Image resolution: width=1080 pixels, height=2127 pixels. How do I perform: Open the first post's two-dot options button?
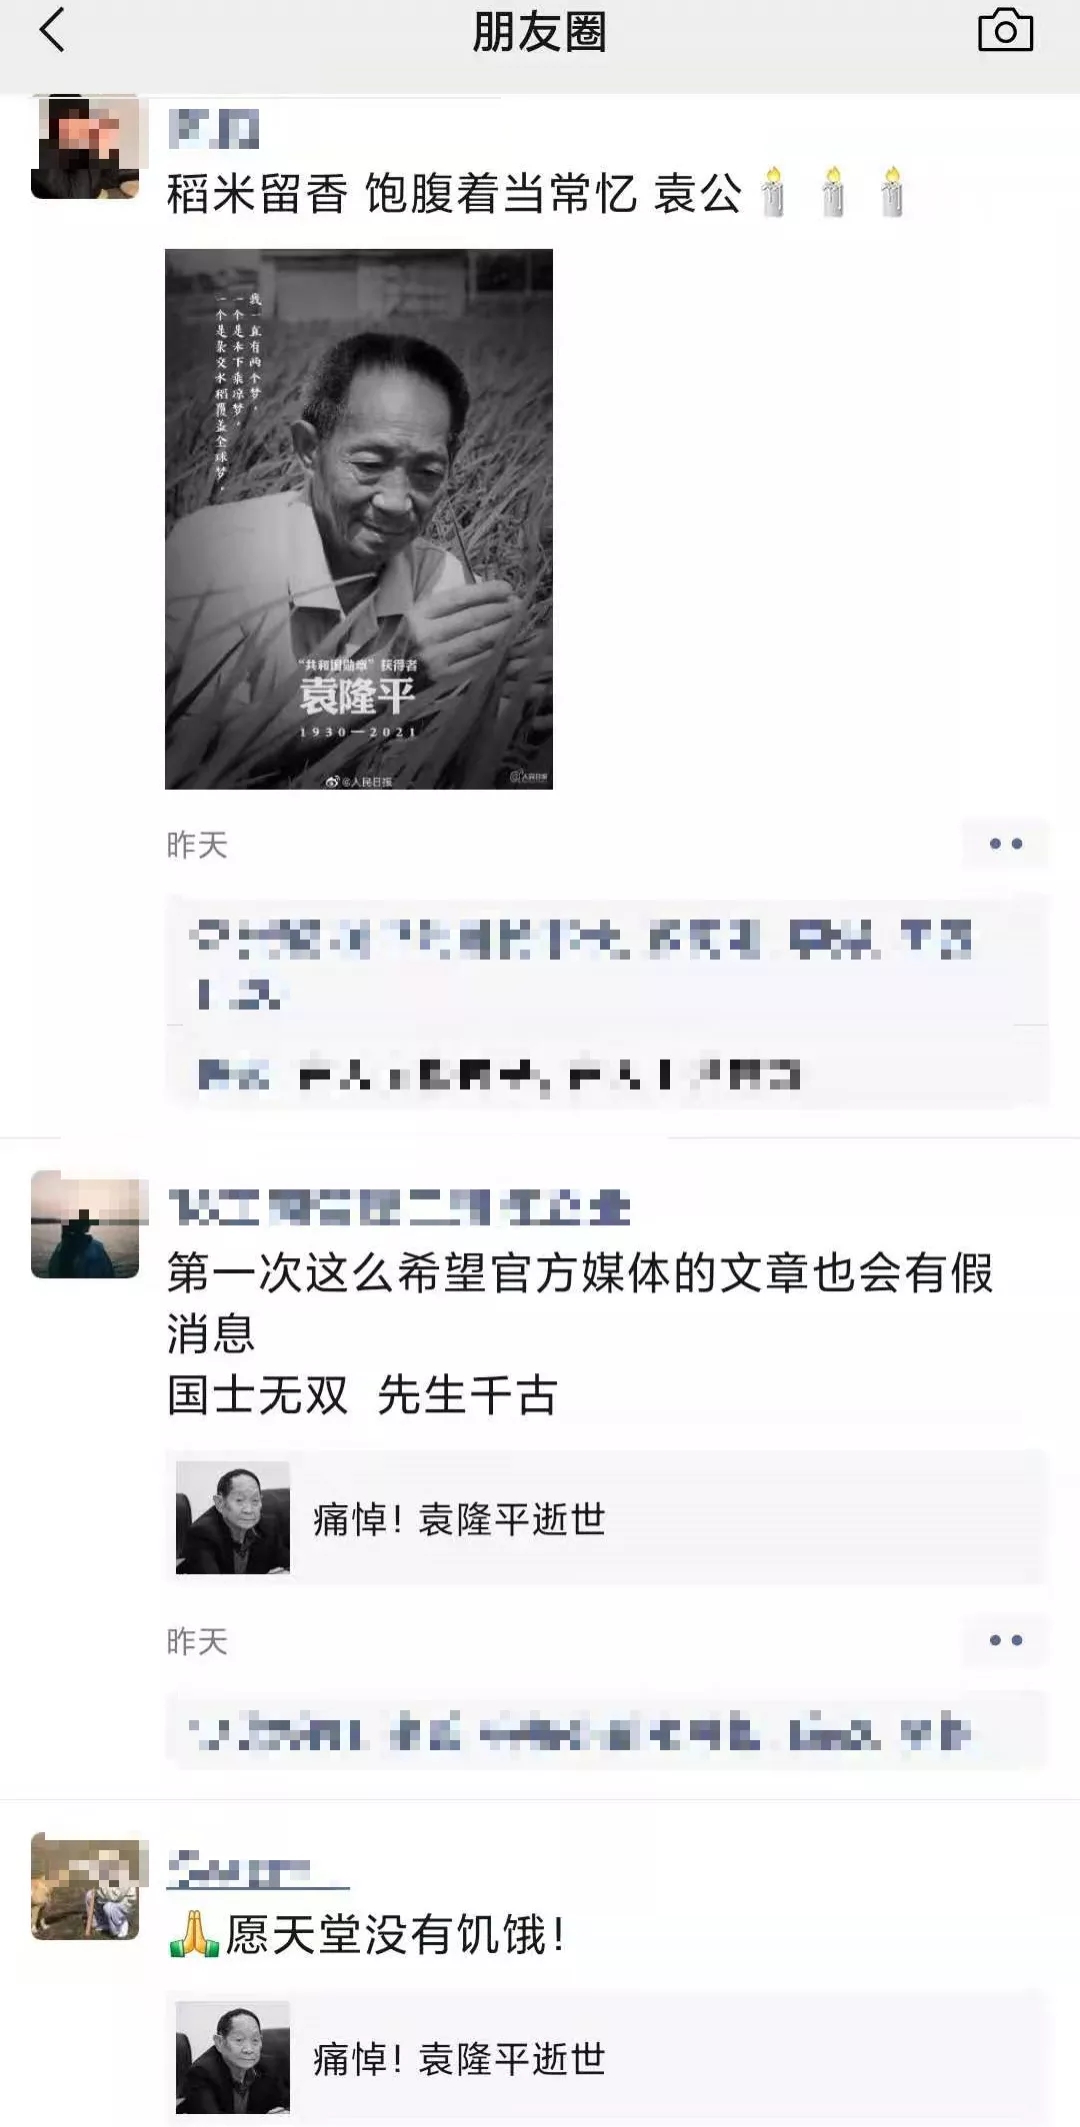[x=1005, y=844]
